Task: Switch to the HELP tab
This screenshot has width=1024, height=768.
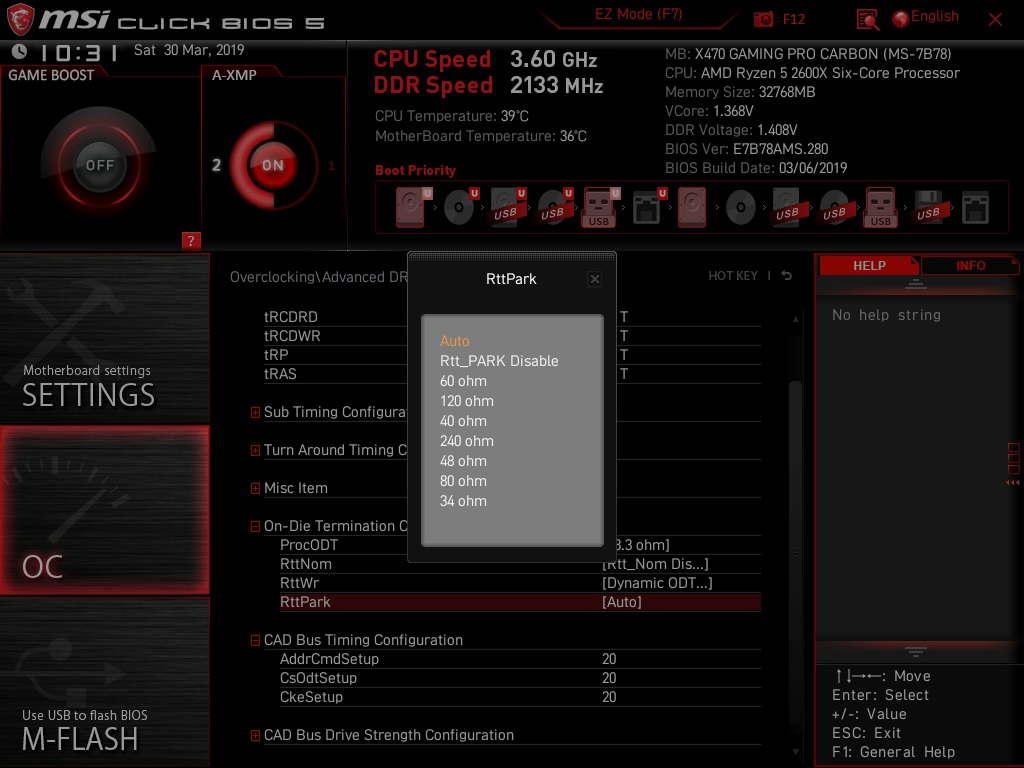Action: tap(869, 266)
